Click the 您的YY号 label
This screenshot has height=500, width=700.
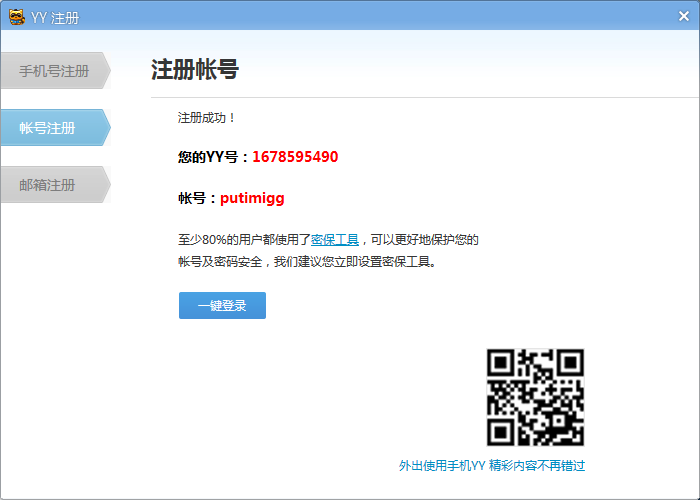[213, 157]
